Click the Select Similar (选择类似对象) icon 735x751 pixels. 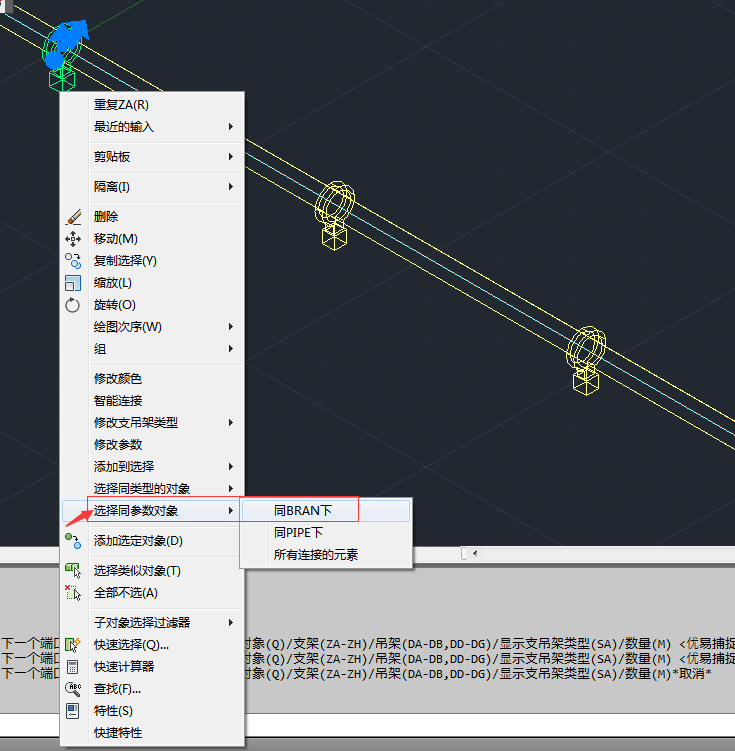[x=73, y=570]
